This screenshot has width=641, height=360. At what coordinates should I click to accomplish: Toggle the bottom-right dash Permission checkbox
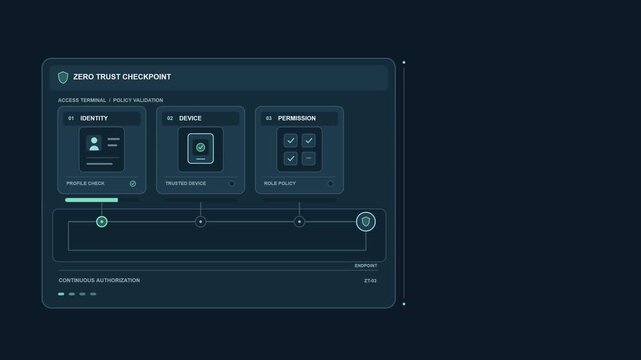tap(309, 158)
